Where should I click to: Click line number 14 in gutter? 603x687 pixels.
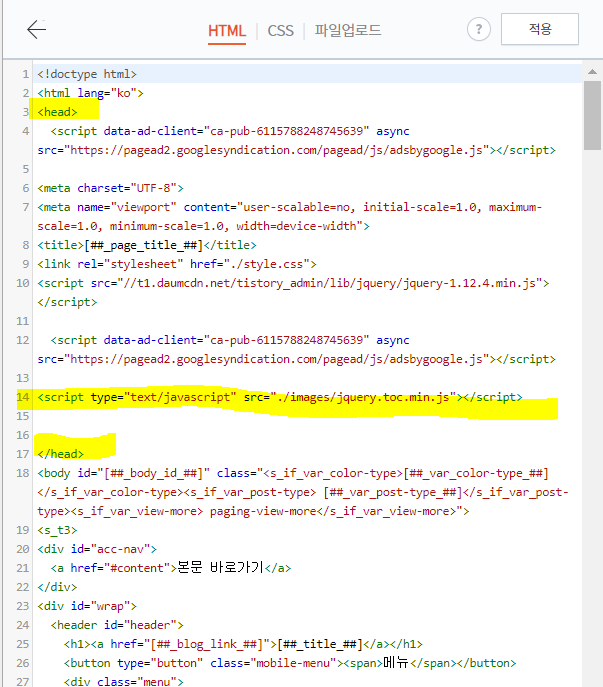coord(23,397)
